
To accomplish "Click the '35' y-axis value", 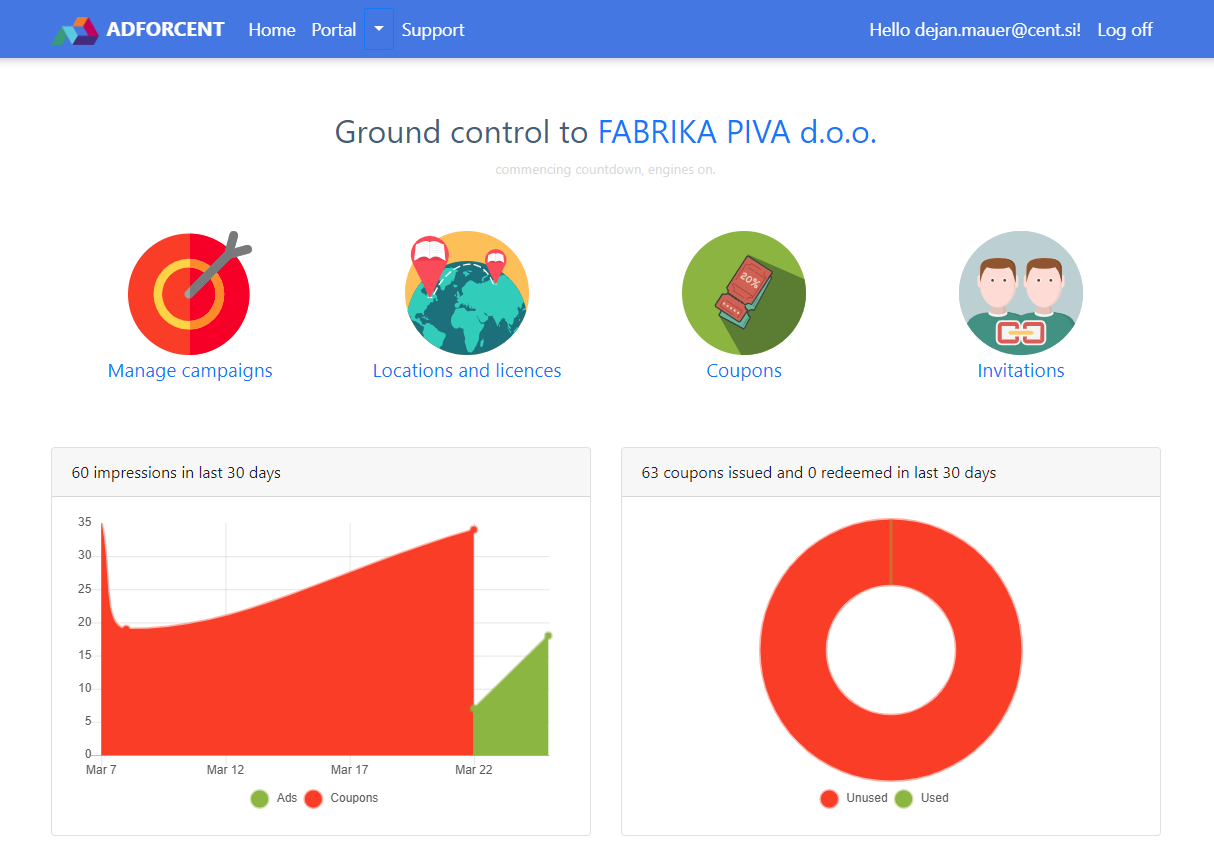I will [x=85, y=522].
